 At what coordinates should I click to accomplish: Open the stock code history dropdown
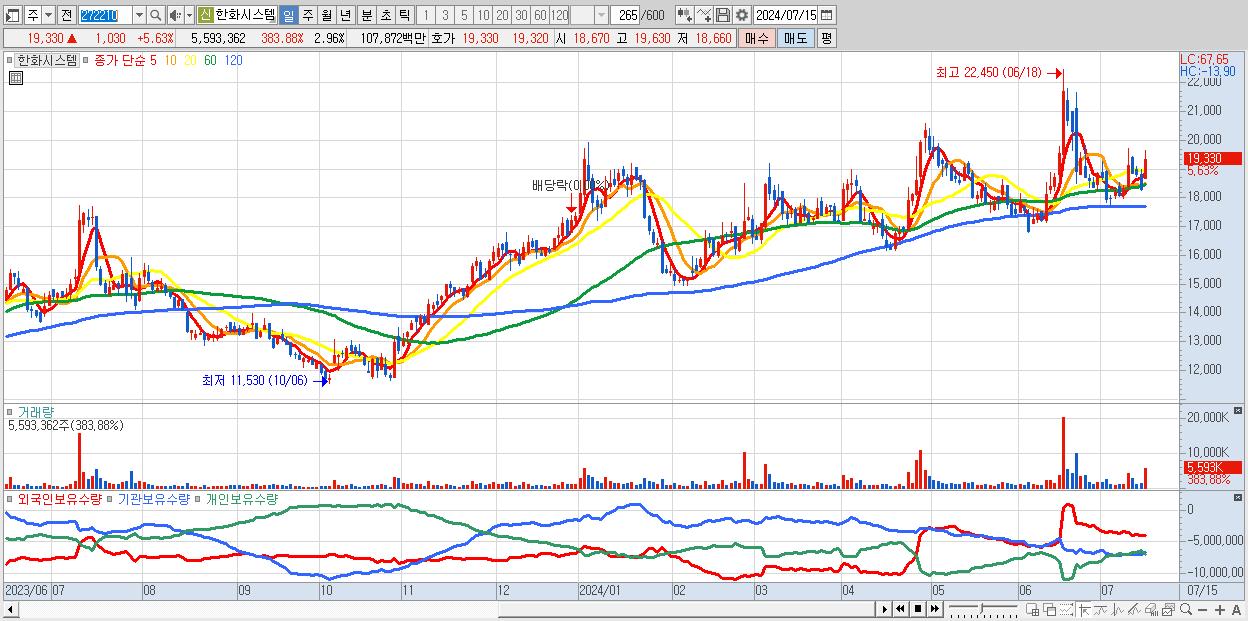(139, 15)
